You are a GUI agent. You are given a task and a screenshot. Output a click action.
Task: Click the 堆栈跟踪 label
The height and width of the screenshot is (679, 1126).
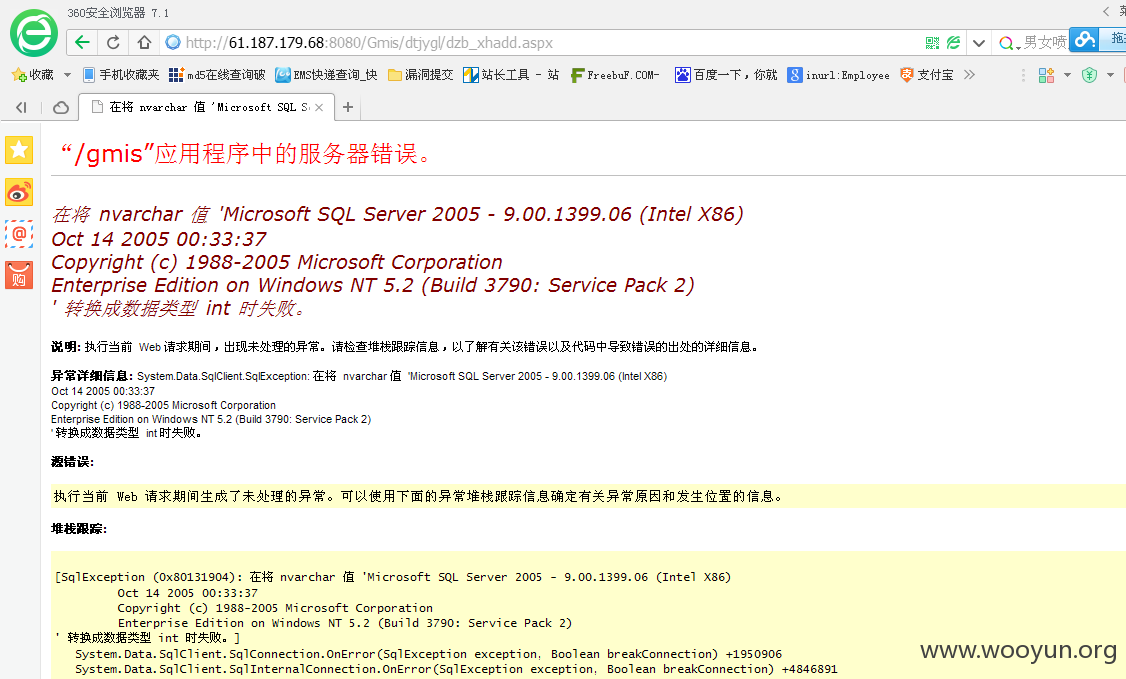79,528
